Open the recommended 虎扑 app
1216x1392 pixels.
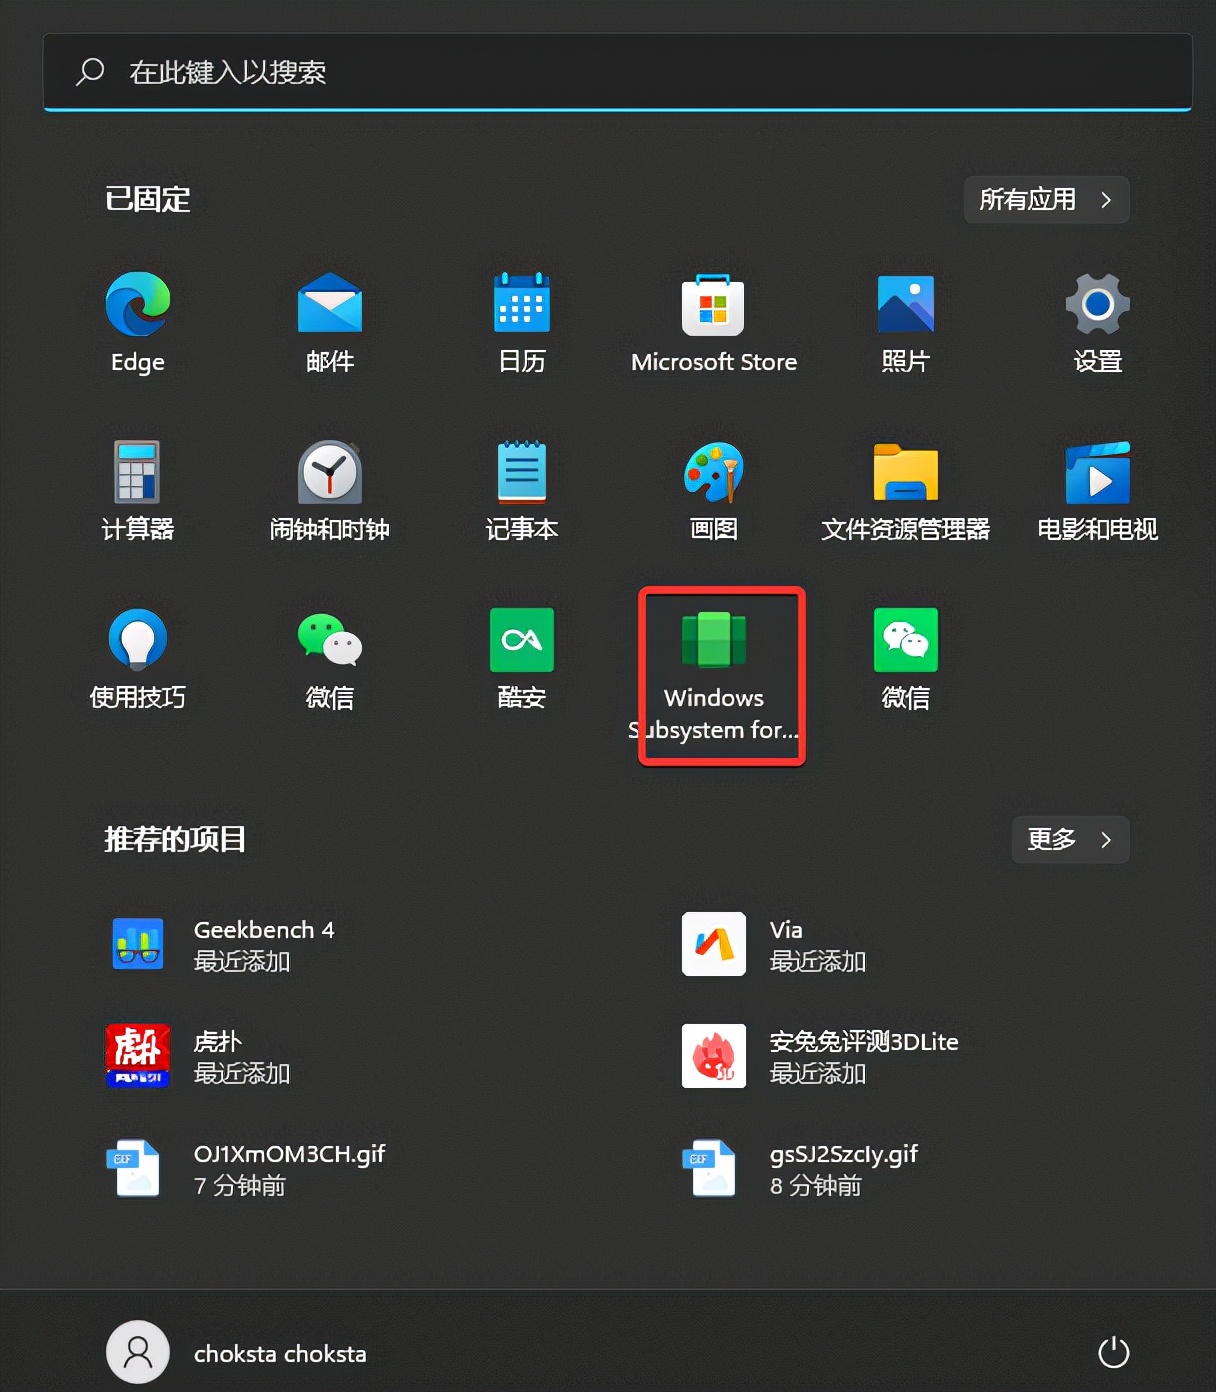pyautogui.click(x=198, y=1056)
